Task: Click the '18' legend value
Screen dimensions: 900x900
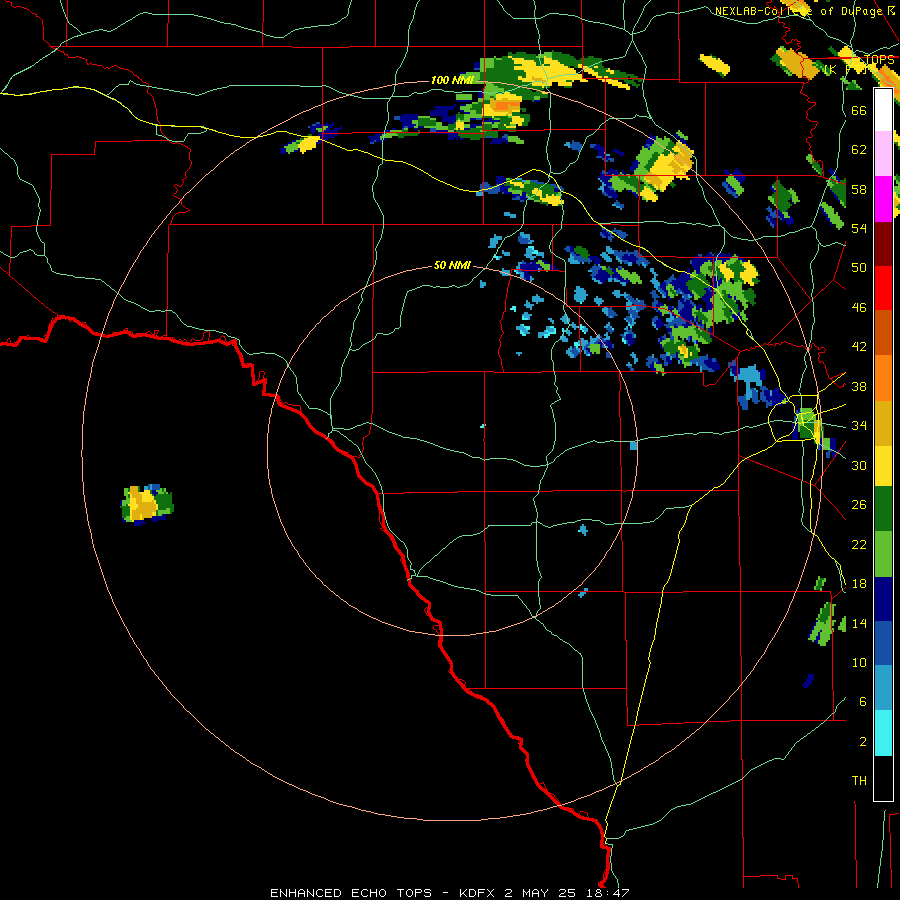Action: click(859, 584)
